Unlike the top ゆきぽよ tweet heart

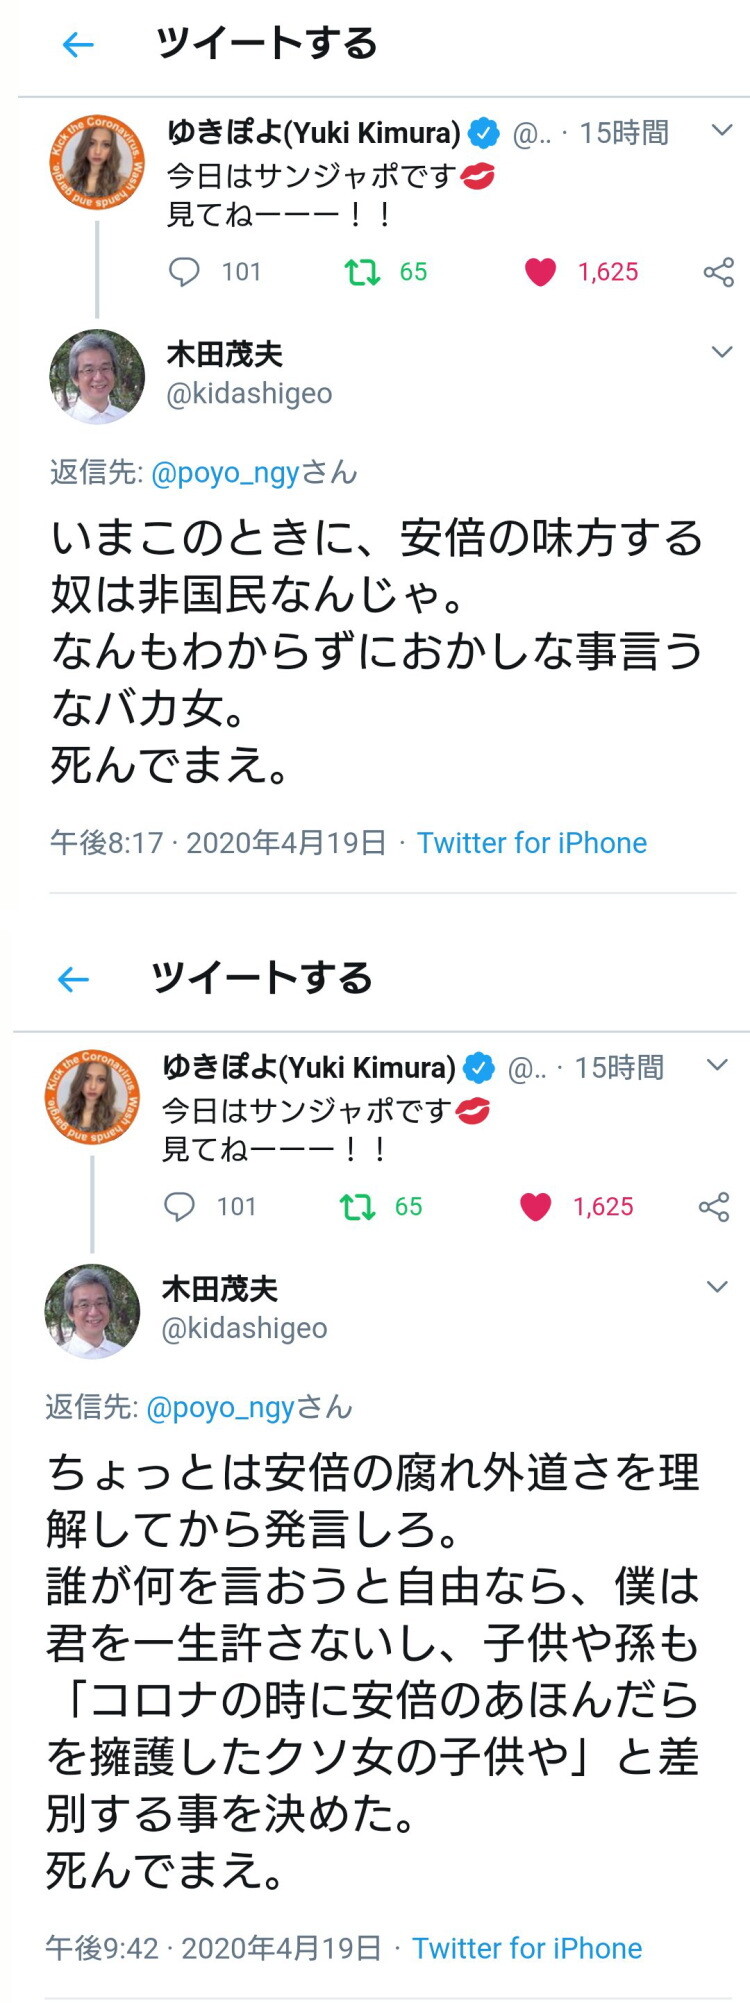point(540,272)
